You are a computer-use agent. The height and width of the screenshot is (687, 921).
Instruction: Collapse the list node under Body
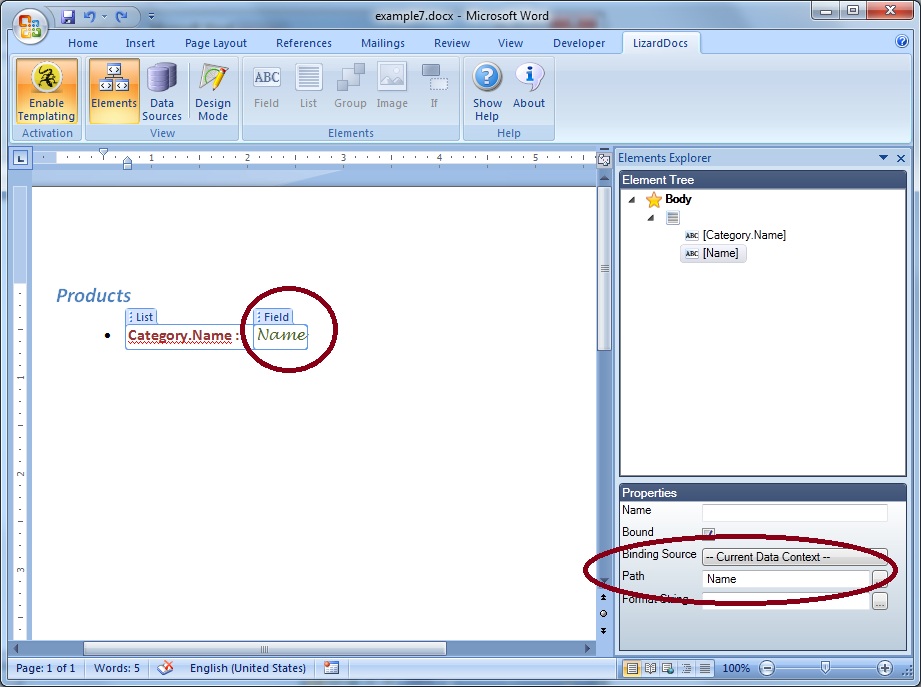tap(651, 218)
